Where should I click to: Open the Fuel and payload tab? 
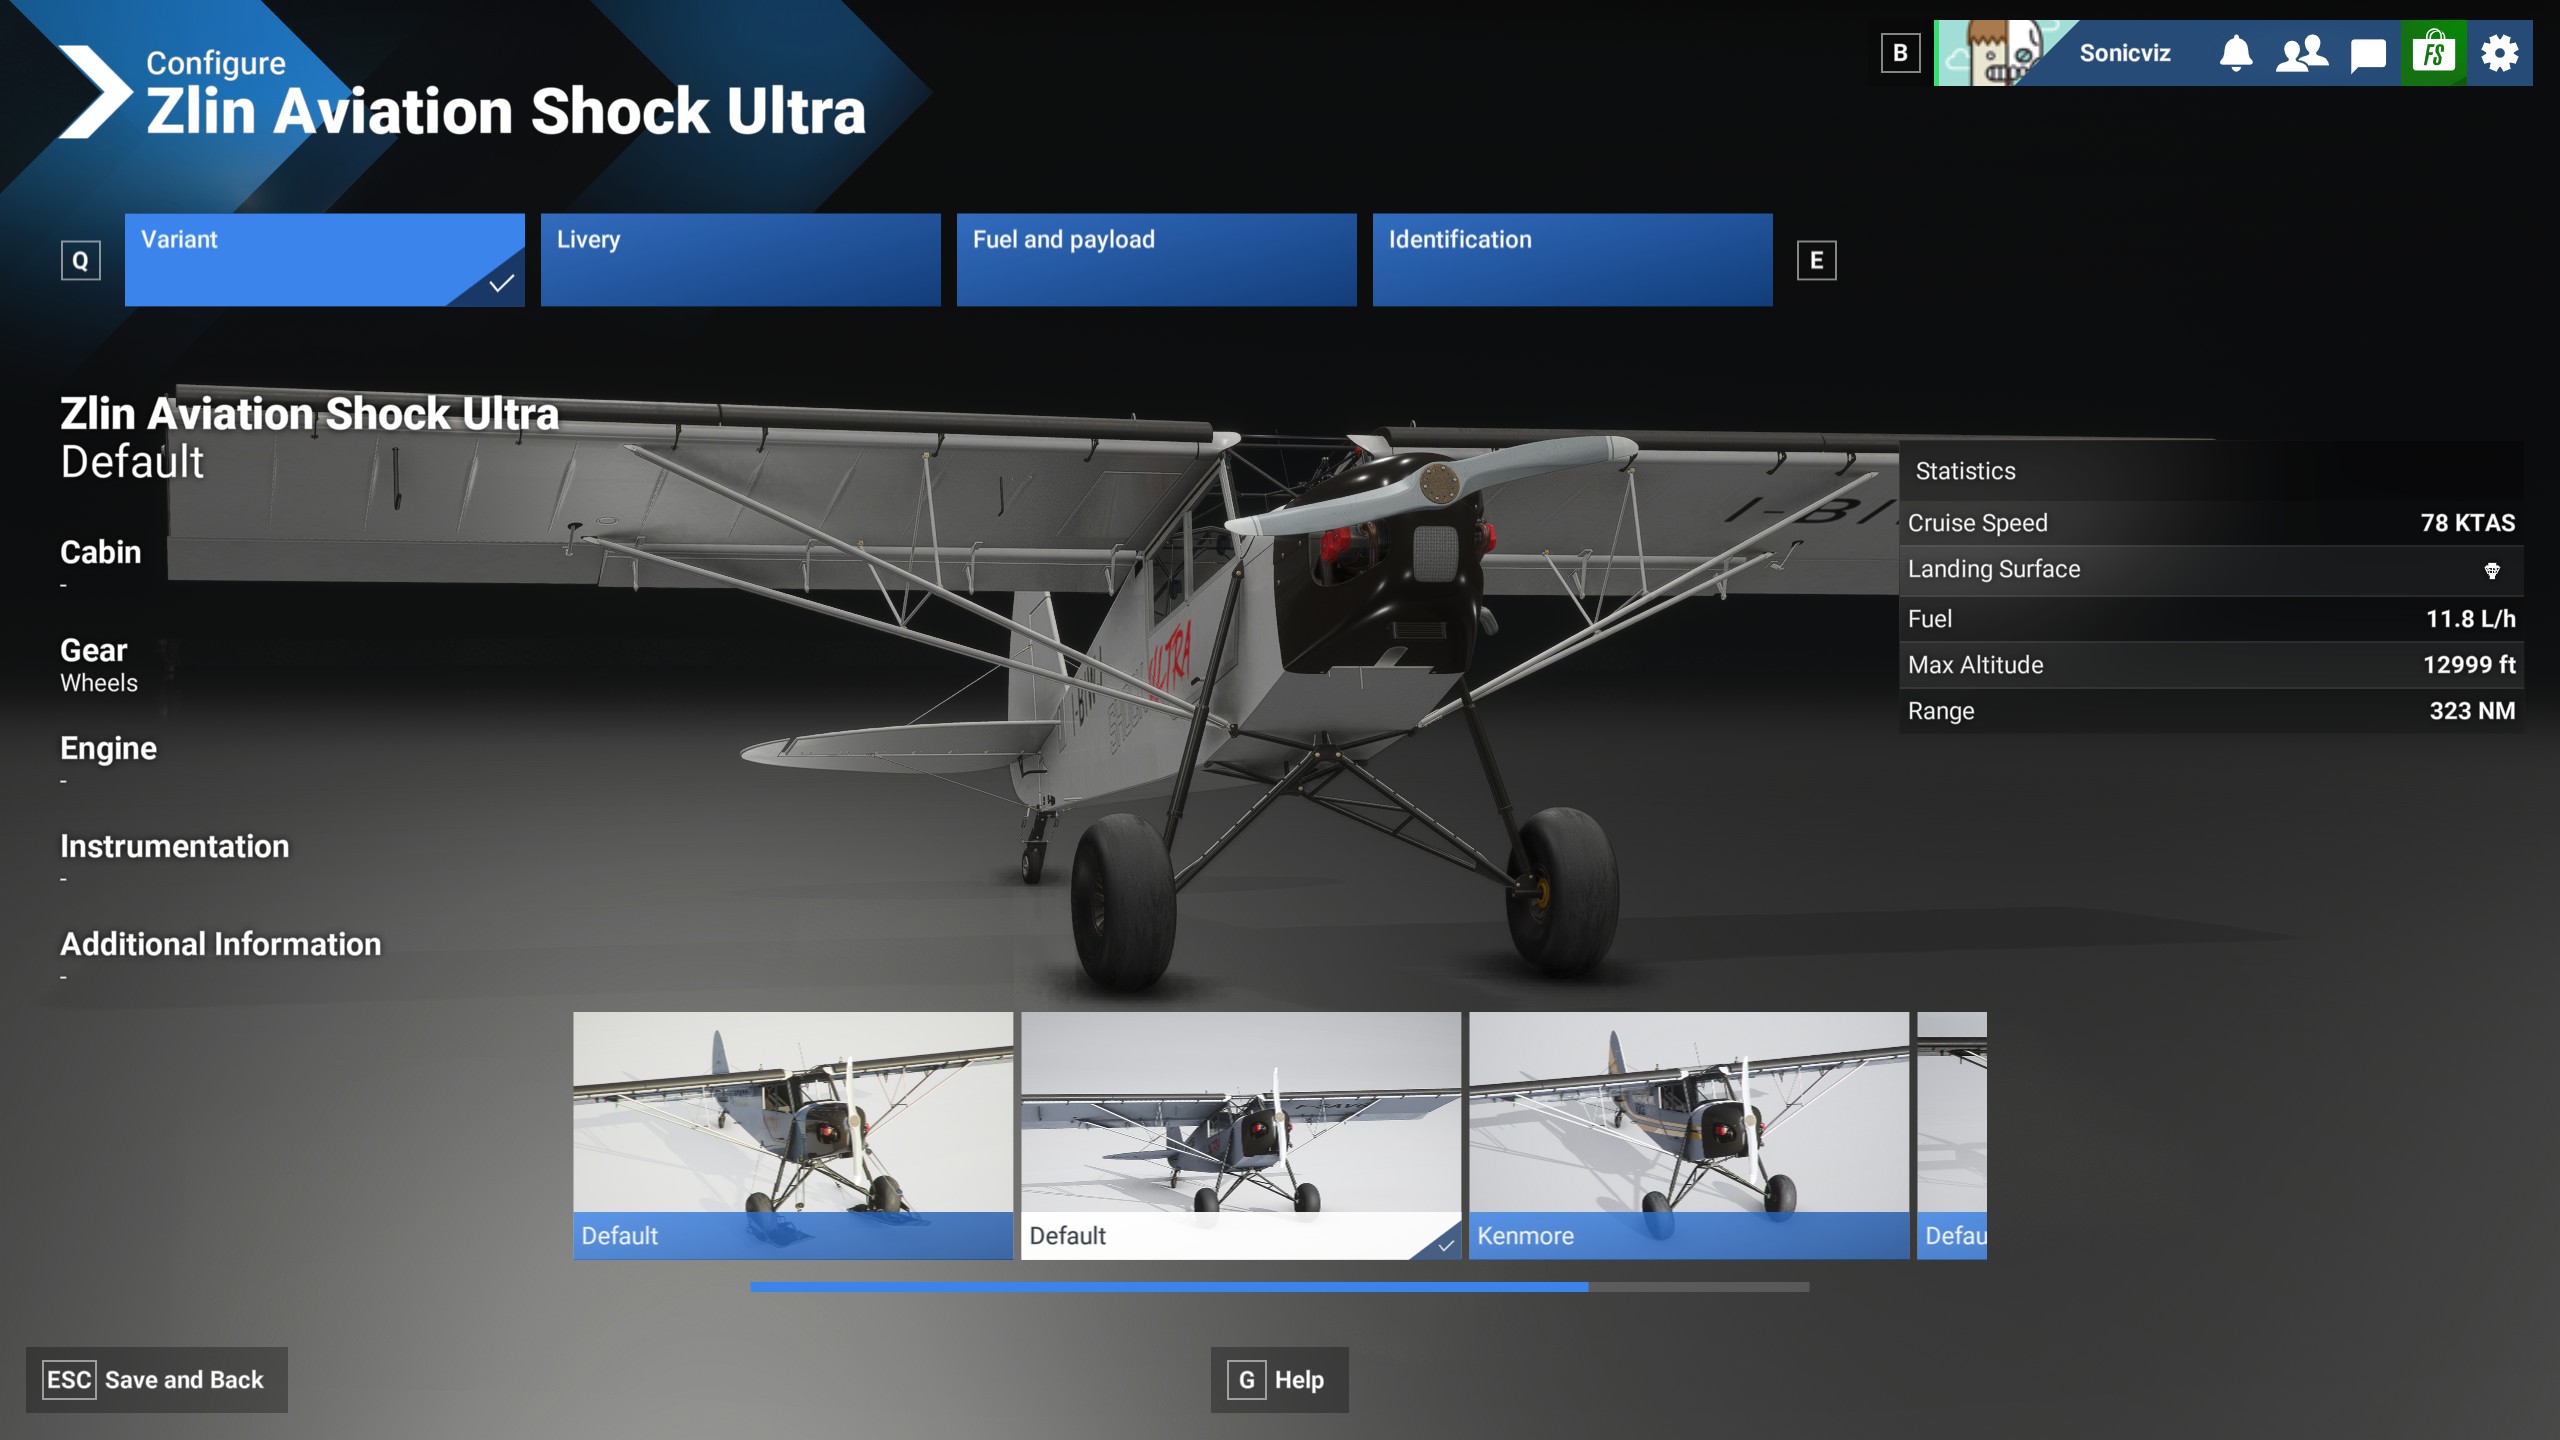[1156, 260]
